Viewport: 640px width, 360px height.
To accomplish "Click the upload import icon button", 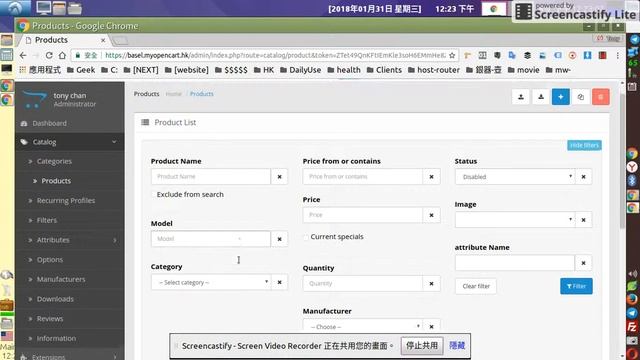I will pos(521,97).
